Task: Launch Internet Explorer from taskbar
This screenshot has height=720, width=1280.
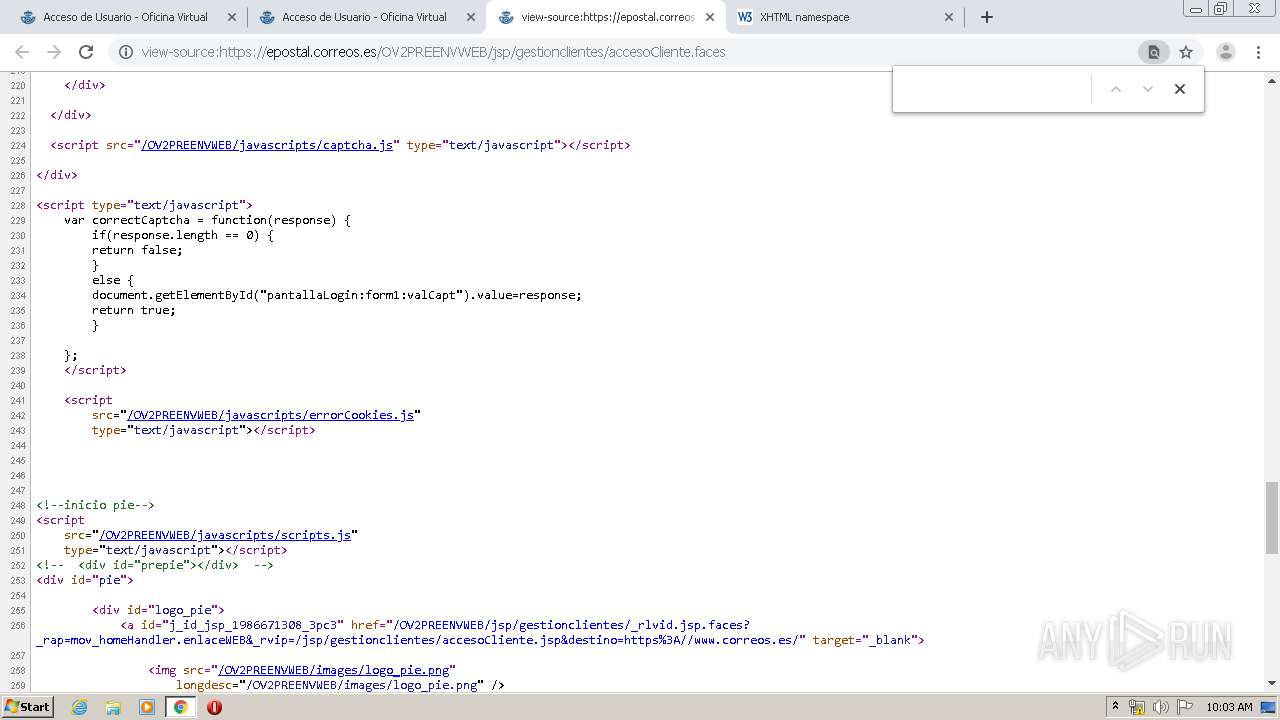Action: tap(79, 707)
